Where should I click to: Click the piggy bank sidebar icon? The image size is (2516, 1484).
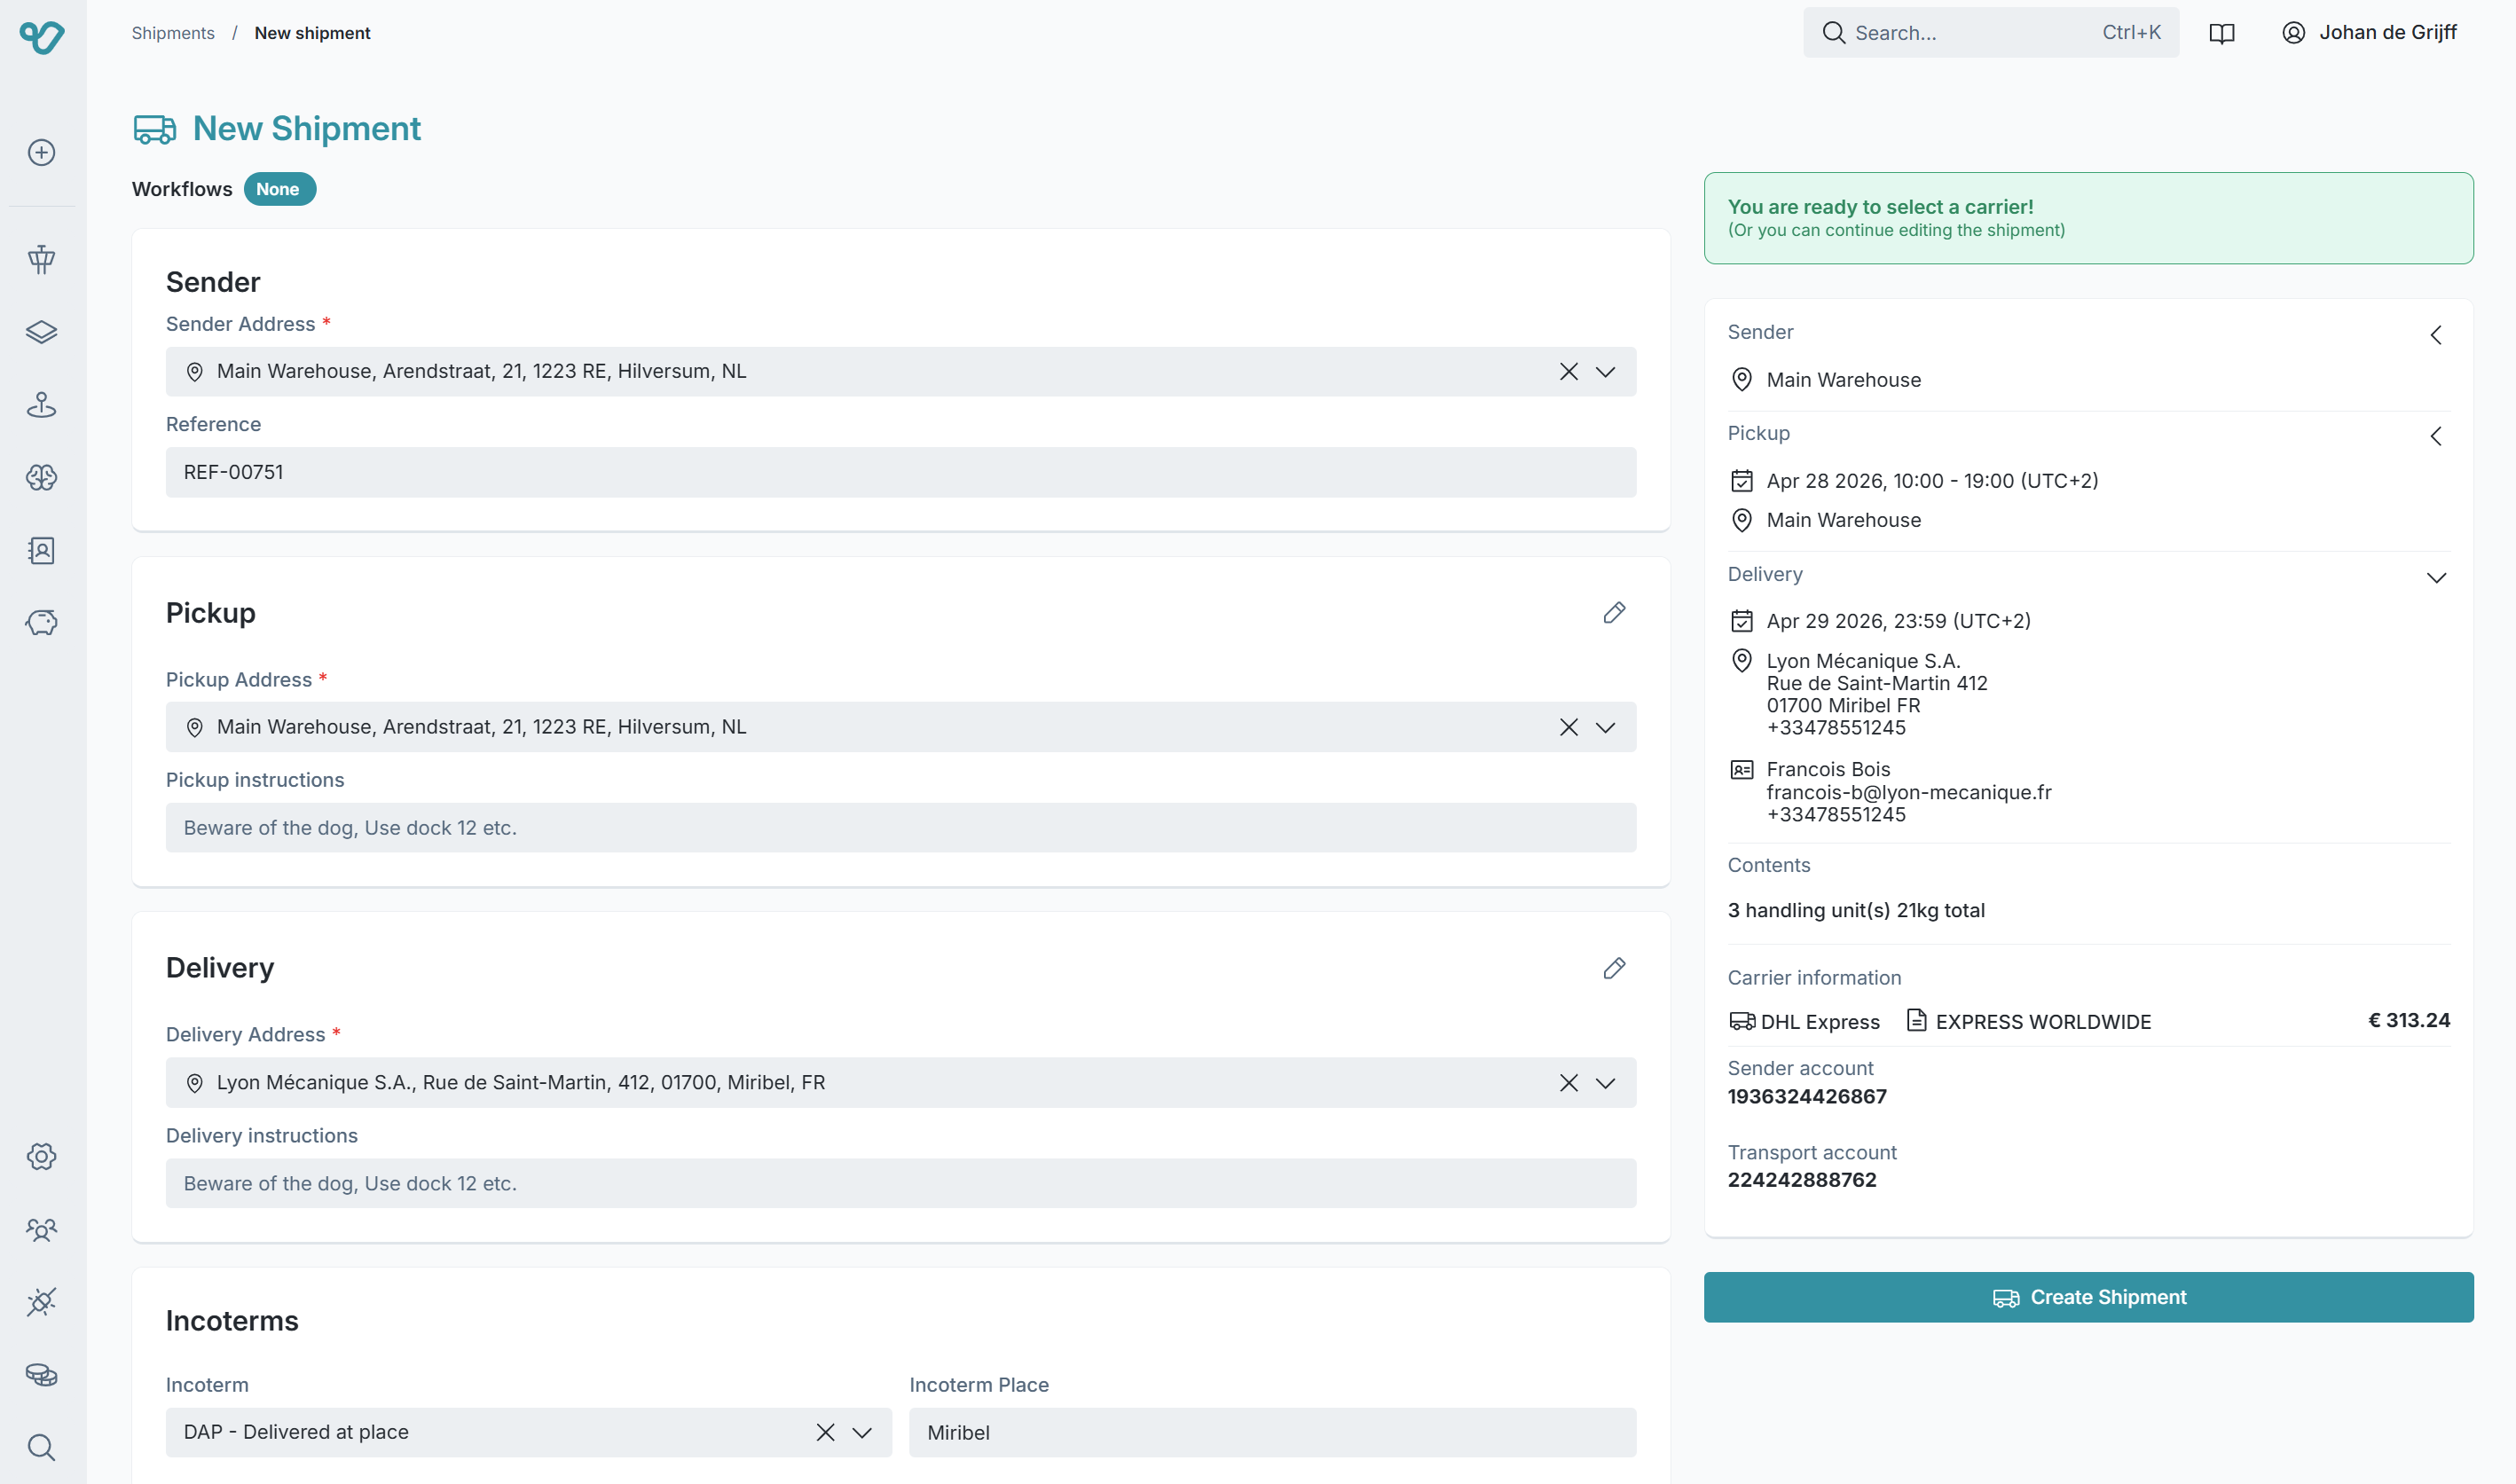point(41,623)
